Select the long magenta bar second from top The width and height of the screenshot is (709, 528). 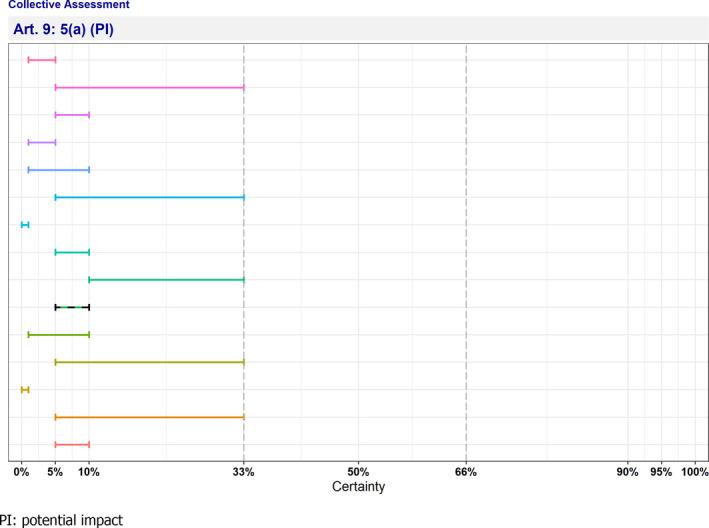pos(149,88)
